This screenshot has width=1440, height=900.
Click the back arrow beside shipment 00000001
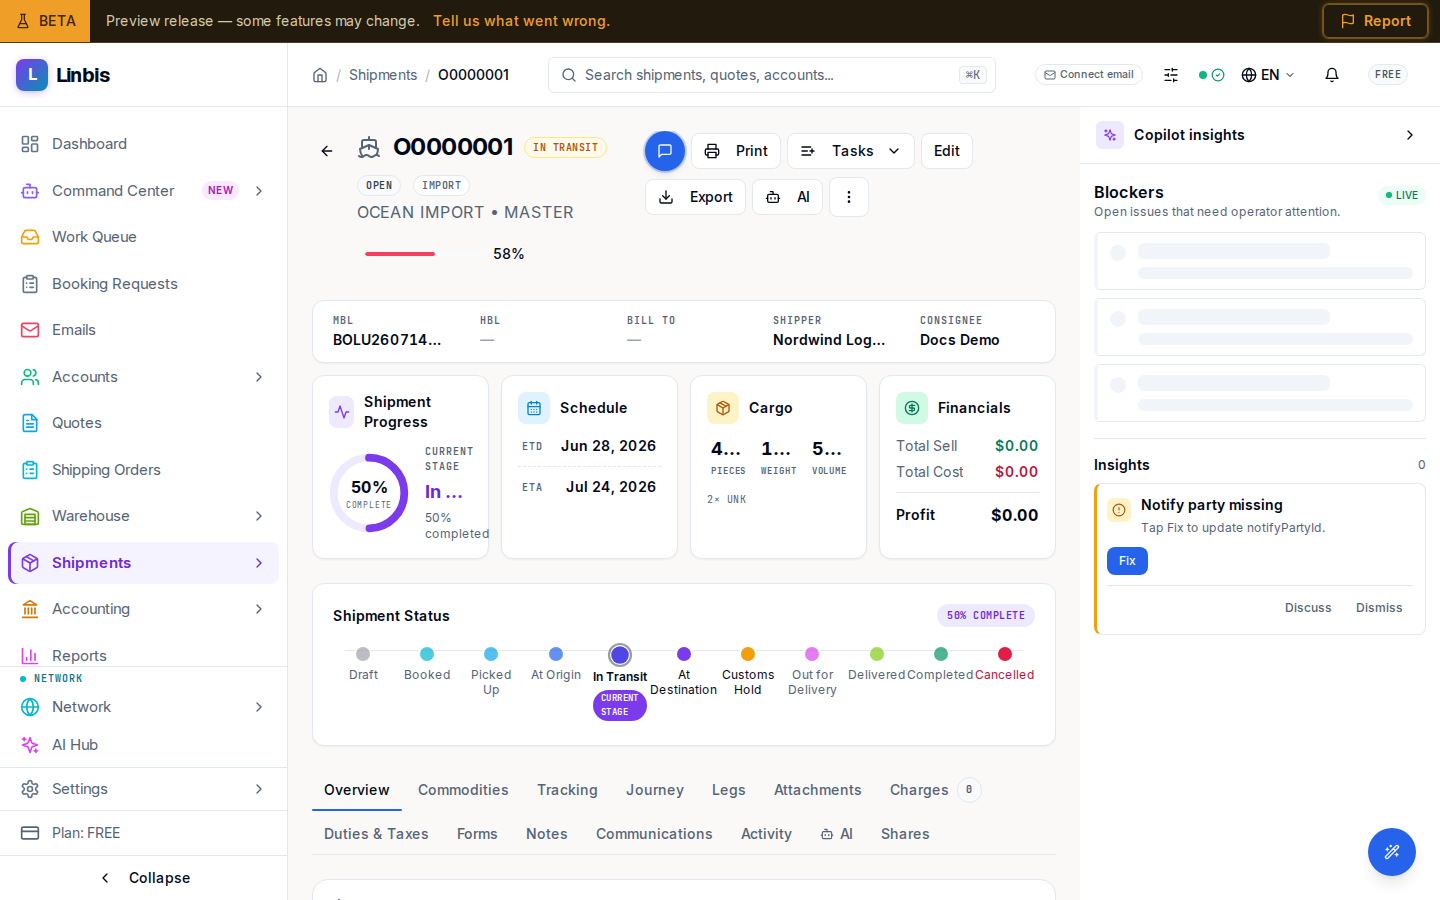(327, 151)
